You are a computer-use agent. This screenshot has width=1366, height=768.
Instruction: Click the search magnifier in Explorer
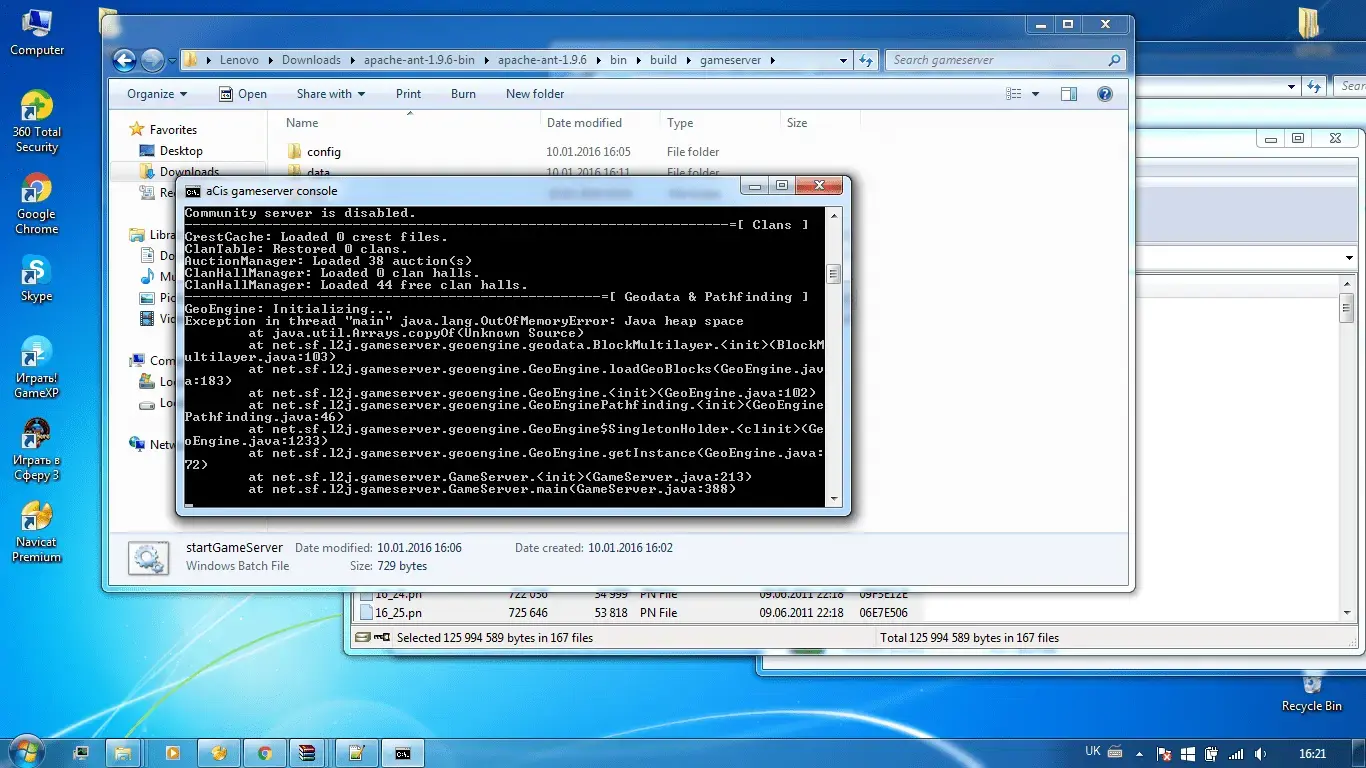tap(1114, 60)
